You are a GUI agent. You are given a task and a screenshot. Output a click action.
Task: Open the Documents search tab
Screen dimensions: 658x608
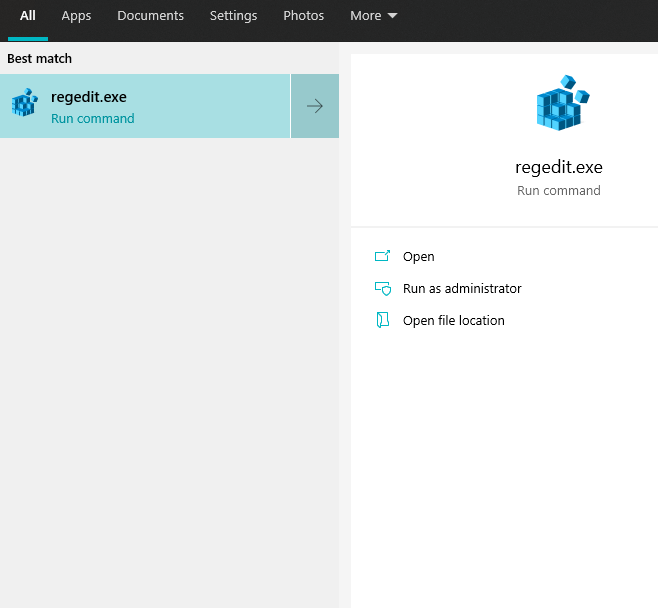[150, 16]
